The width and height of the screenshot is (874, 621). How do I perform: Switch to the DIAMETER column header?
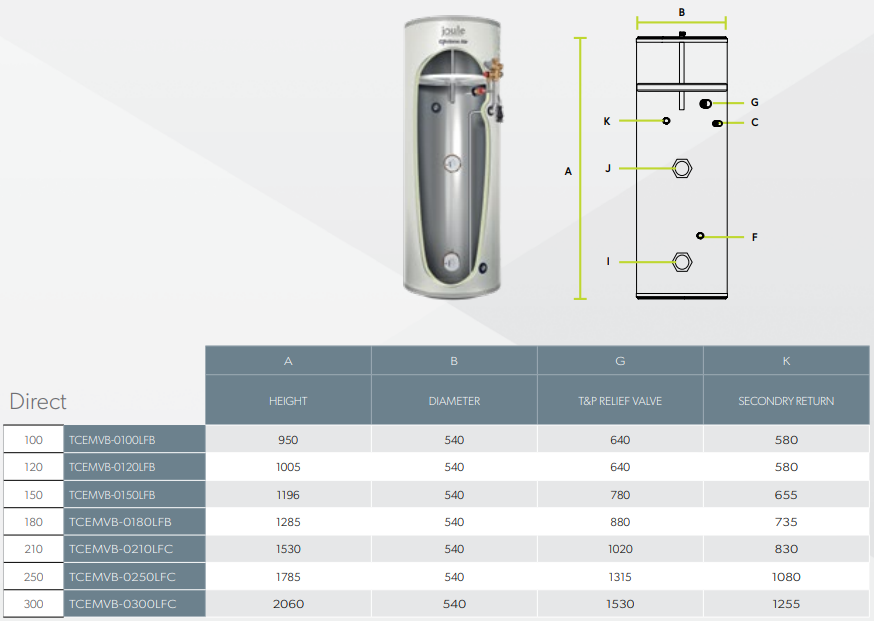[x=454, y=400]
